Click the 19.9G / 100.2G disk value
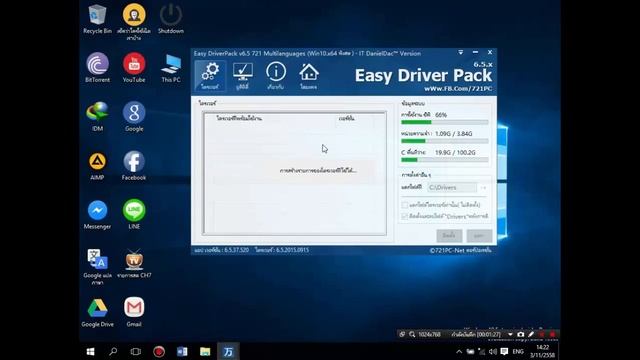This screenshot has width=640, height=360. click(455, 153)
